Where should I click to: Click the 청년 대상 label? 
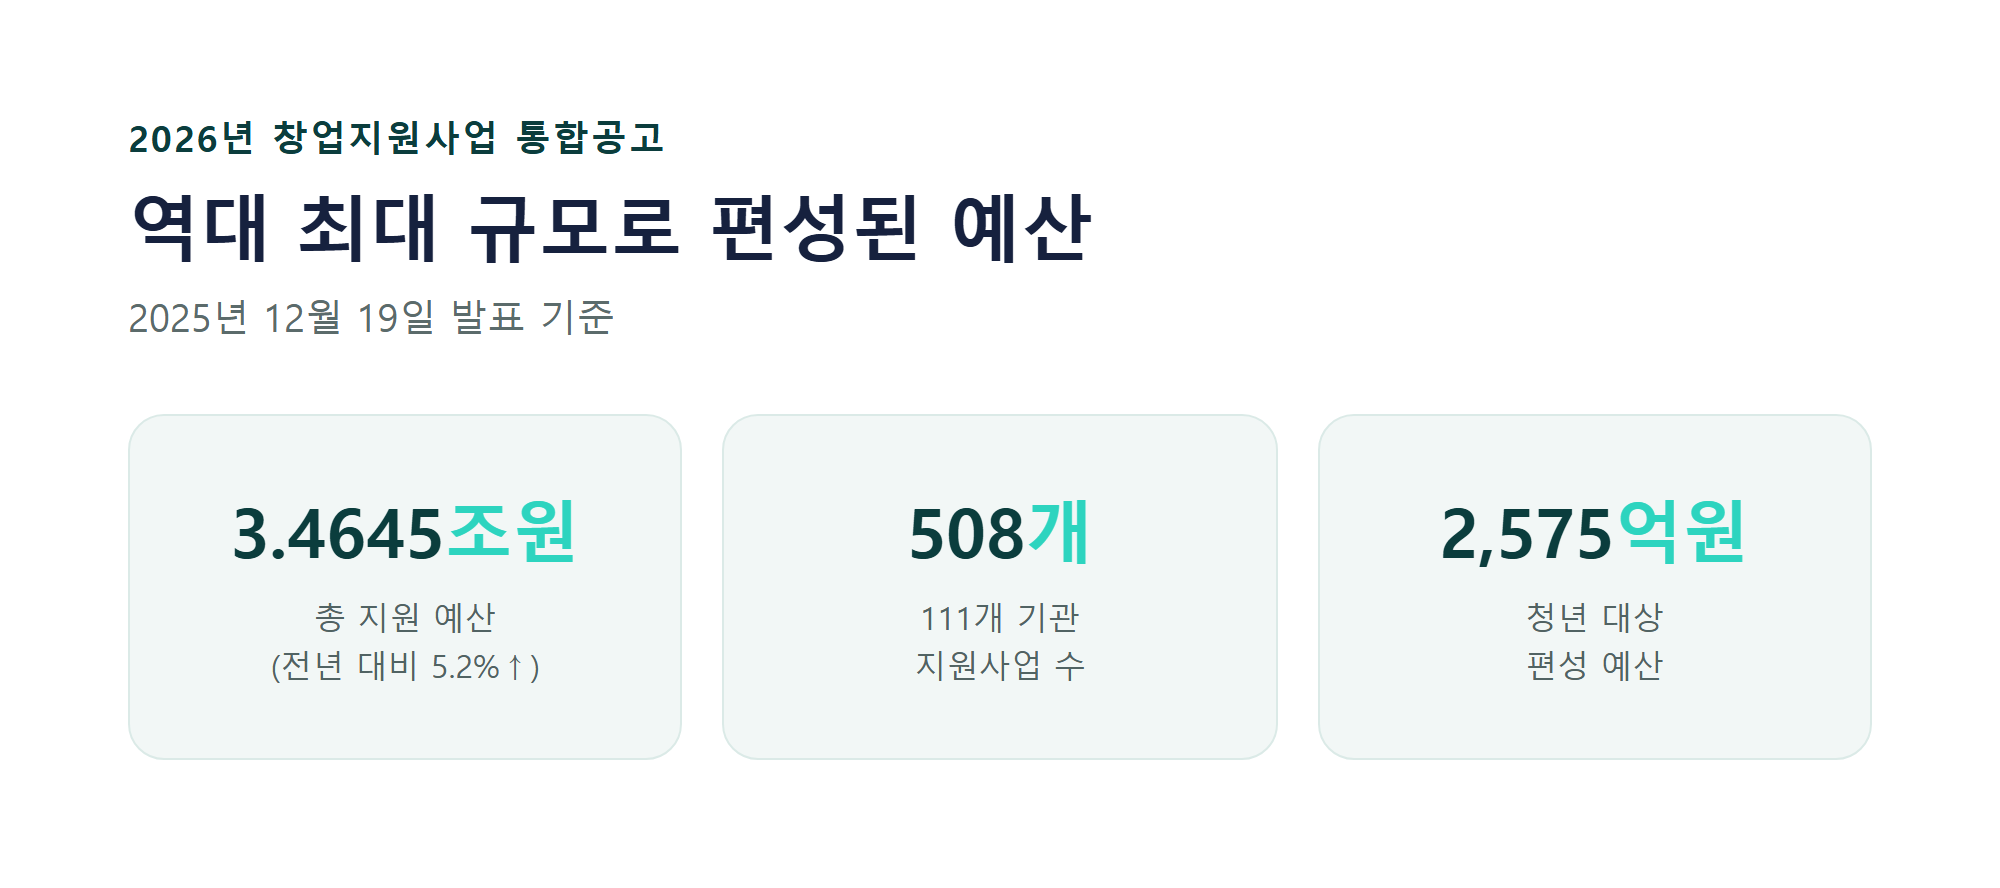(x=1595, y=617)
